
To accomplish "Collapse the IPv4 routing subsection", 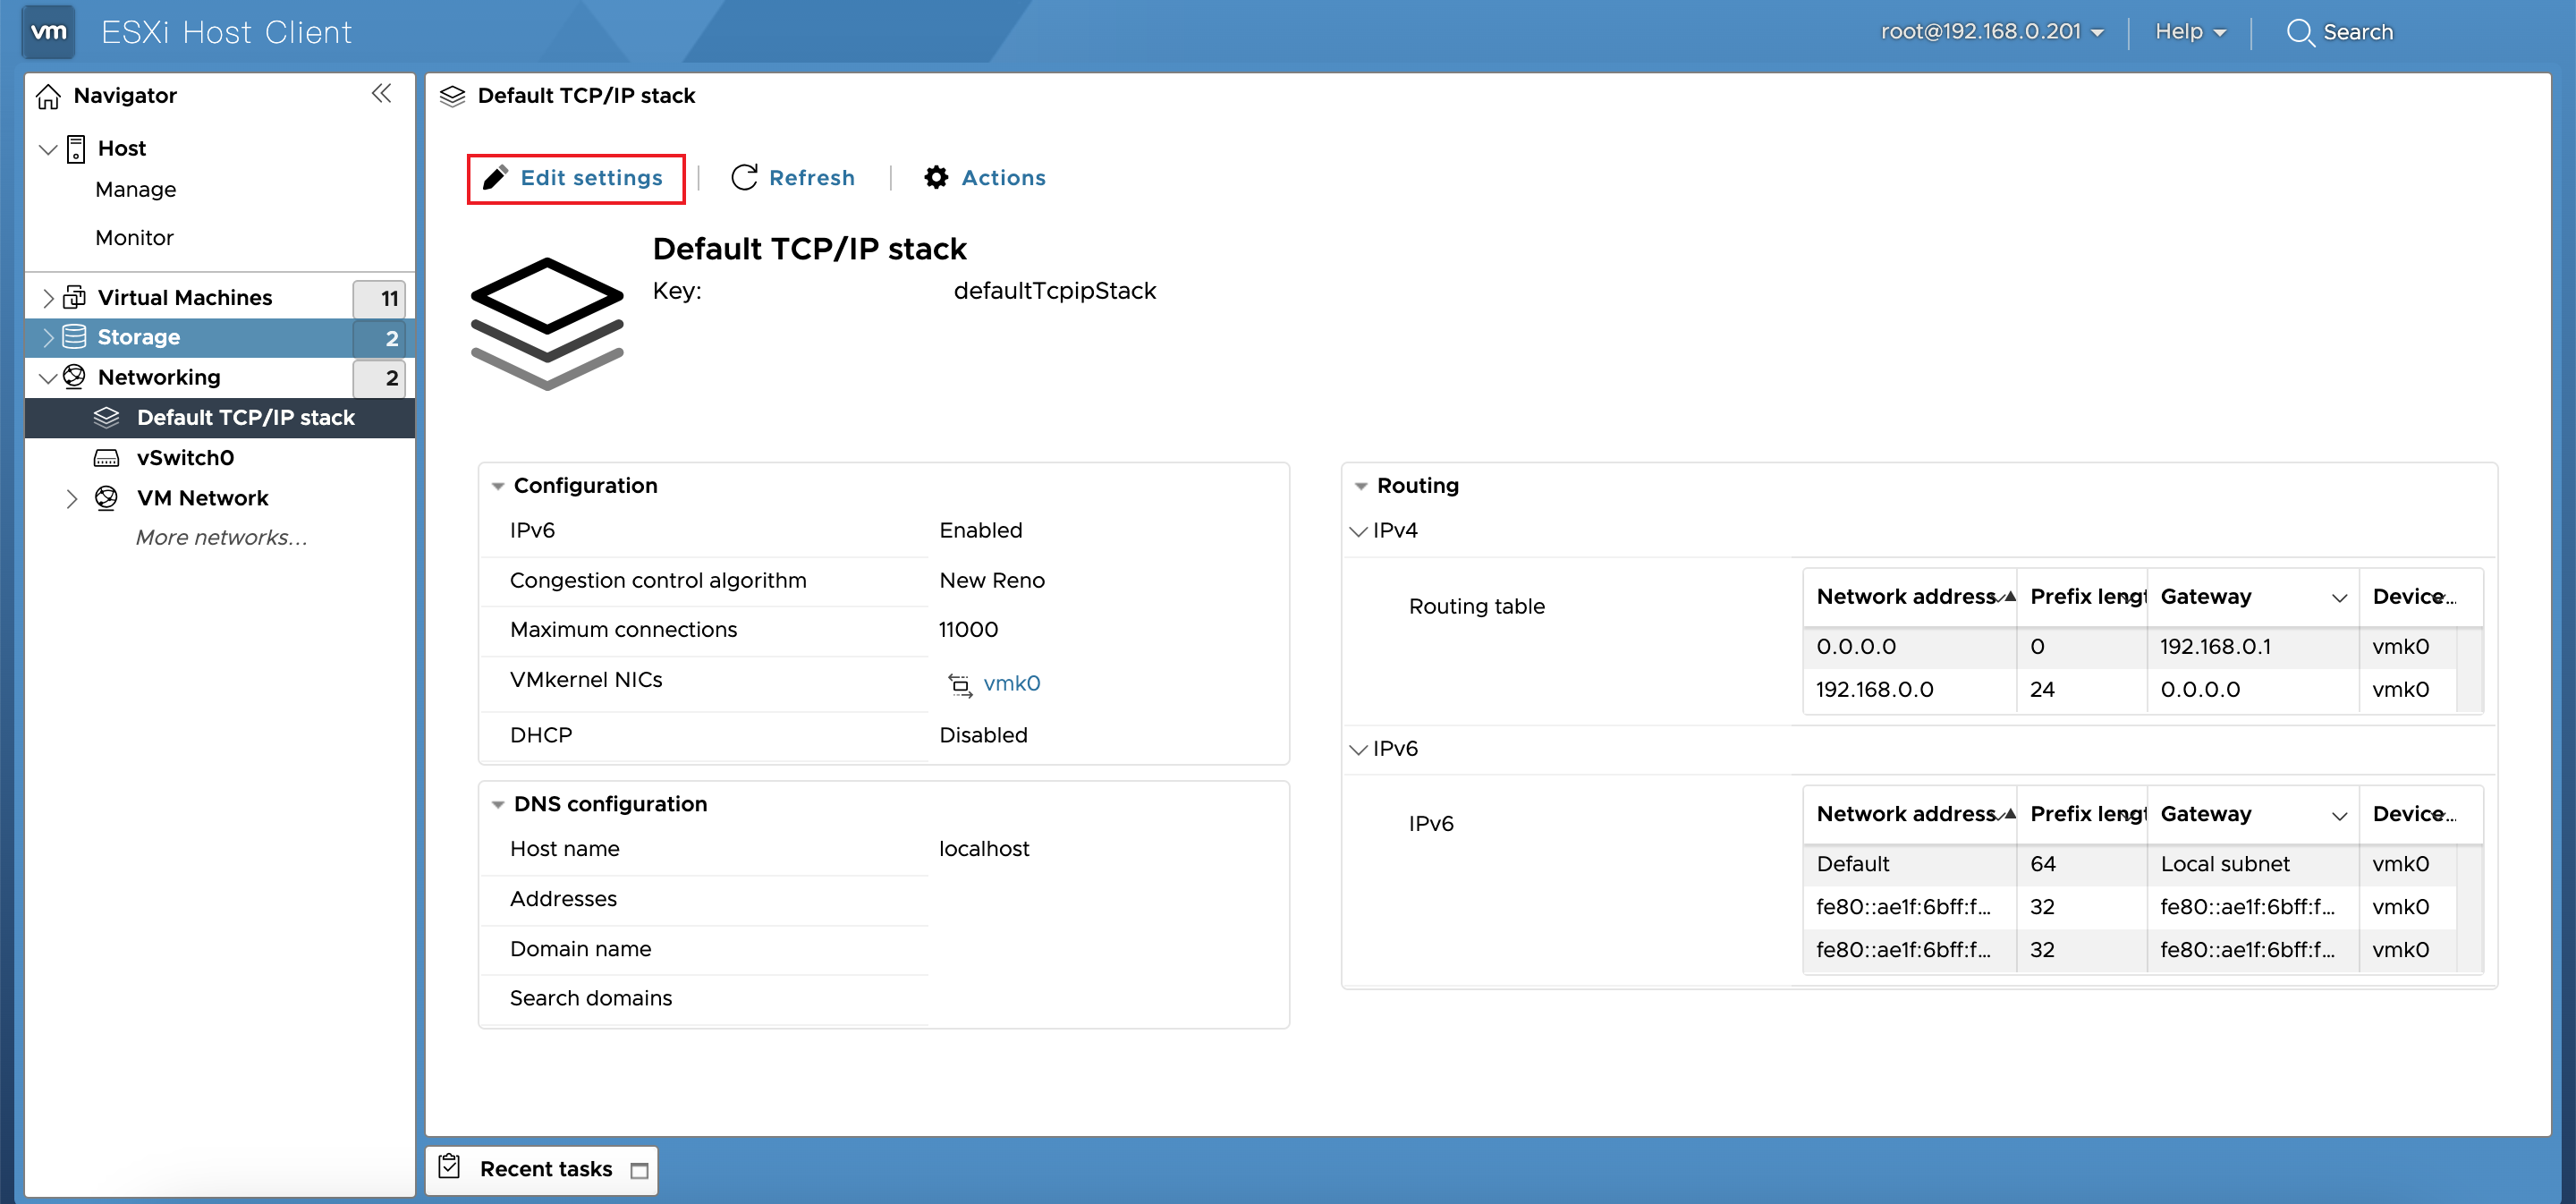I will coord(1358,531).
